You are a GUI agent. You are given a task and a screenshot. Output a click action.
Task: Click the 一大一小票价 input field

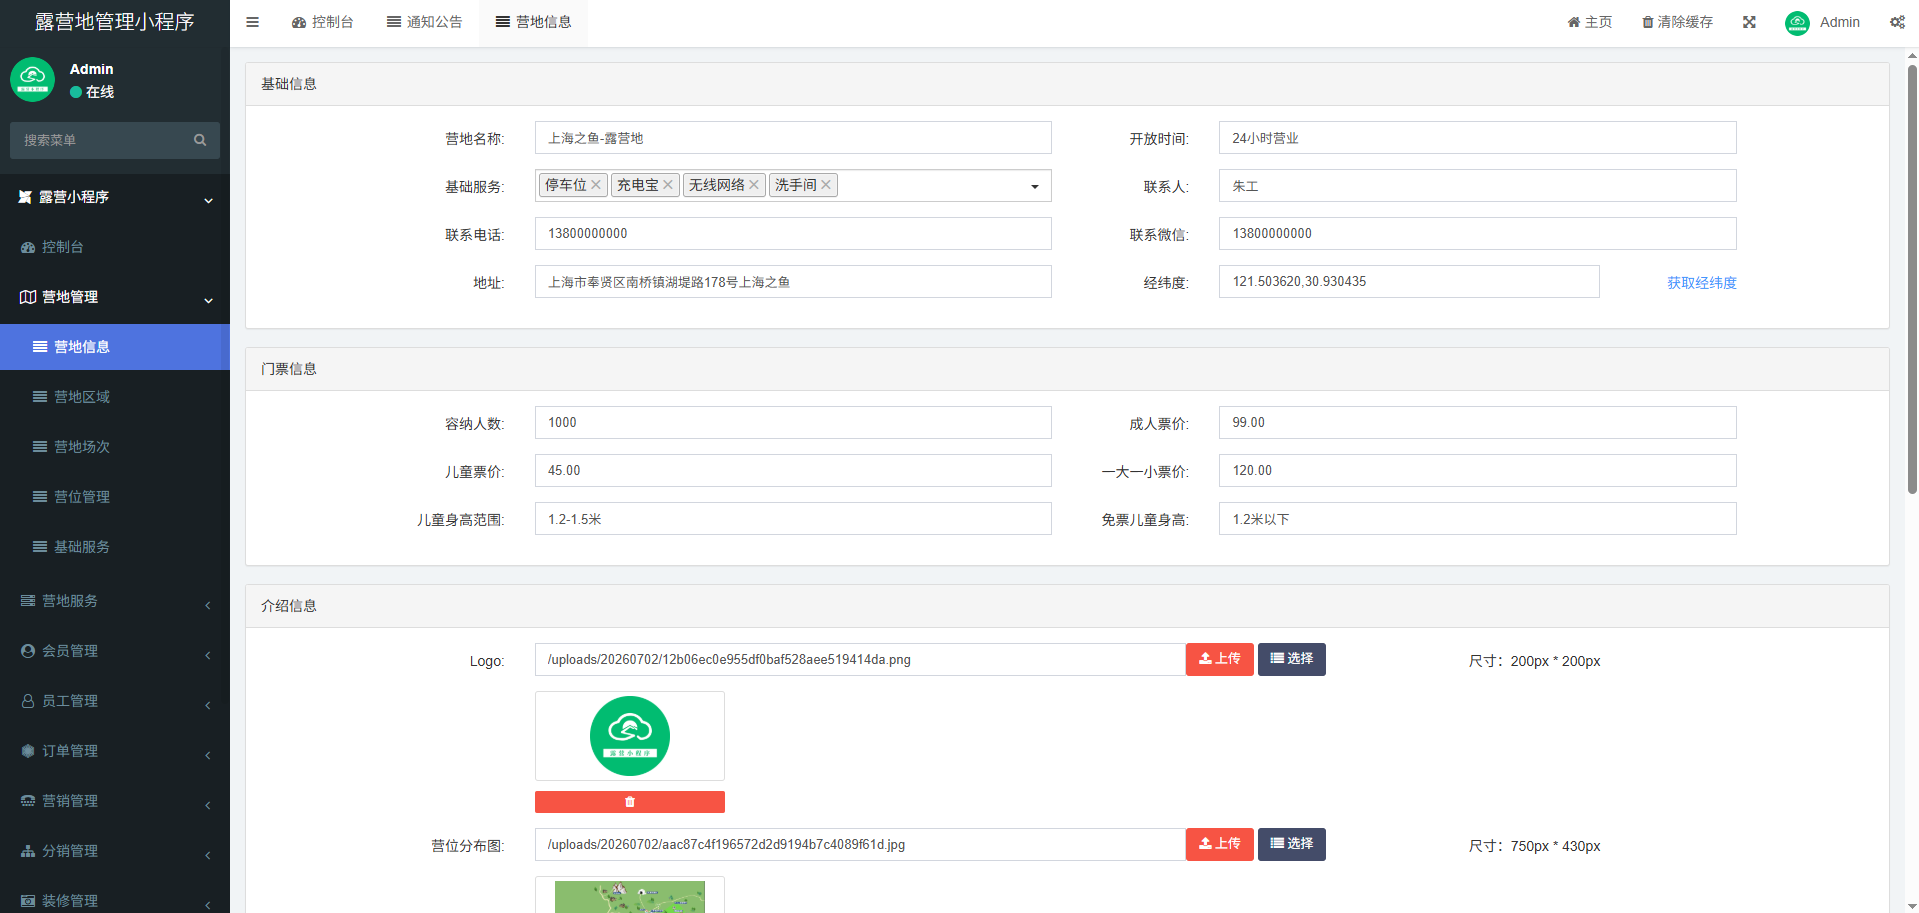(1477, 471)
